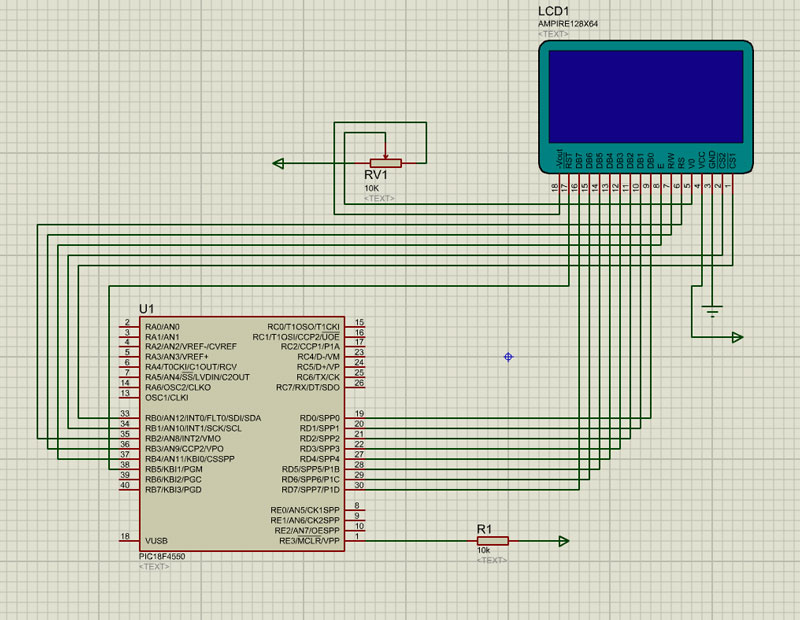Click pin RE3/MCLR/VPP
Screen dimensions: 800x620
(x=309, y=541)
